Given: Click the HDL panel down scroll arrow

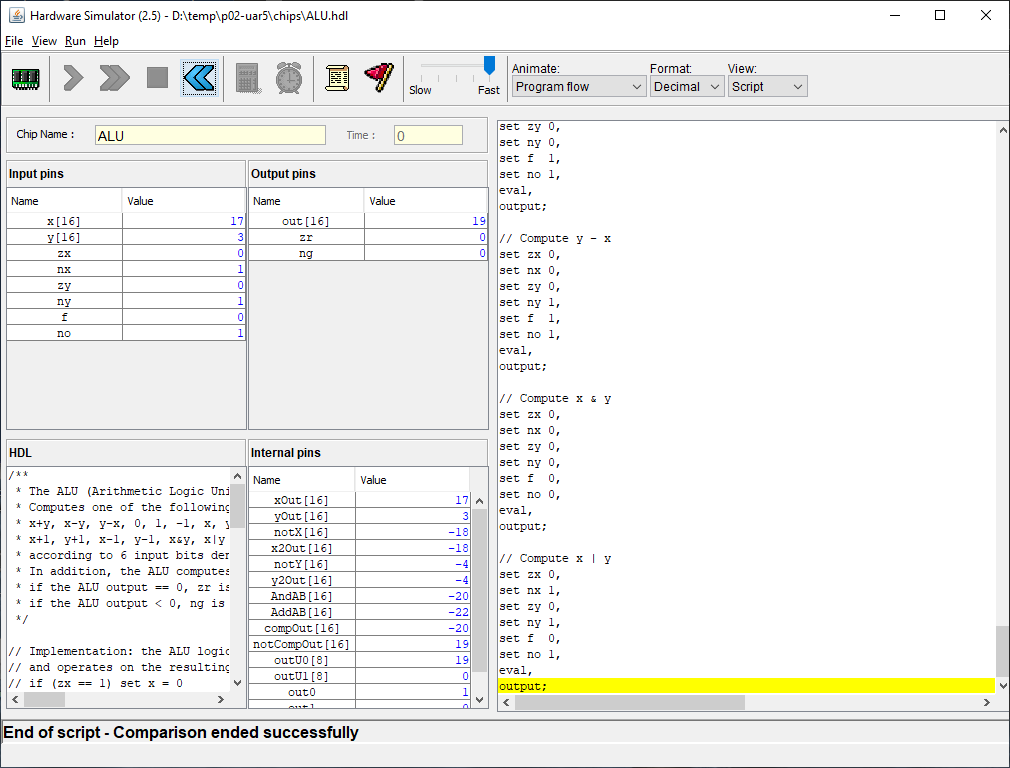Looking at the screenshot, I should click(x=238, y=682).
